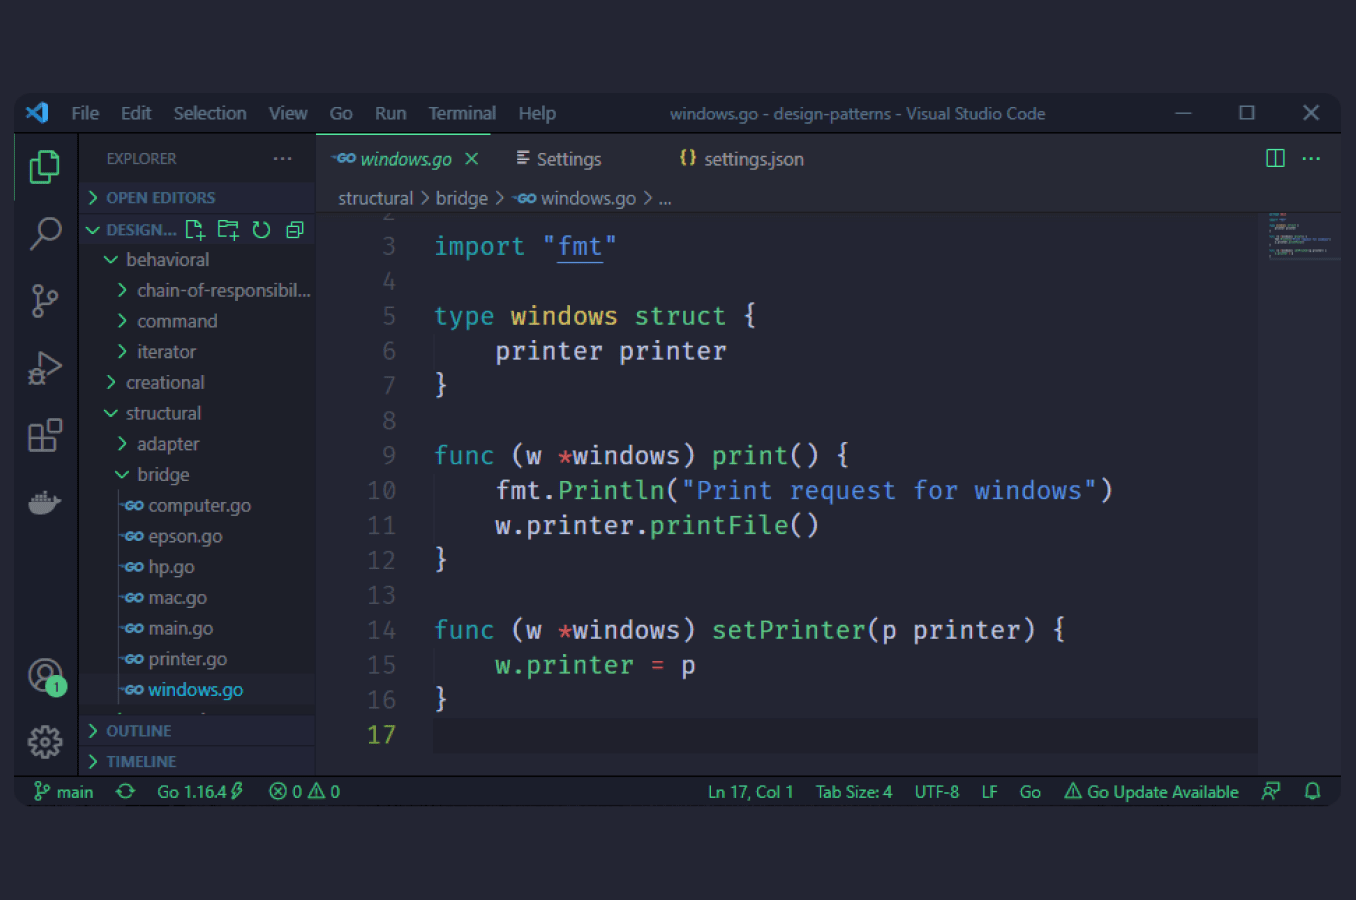Refresh the explorer file tree

(x=261, y=229)
